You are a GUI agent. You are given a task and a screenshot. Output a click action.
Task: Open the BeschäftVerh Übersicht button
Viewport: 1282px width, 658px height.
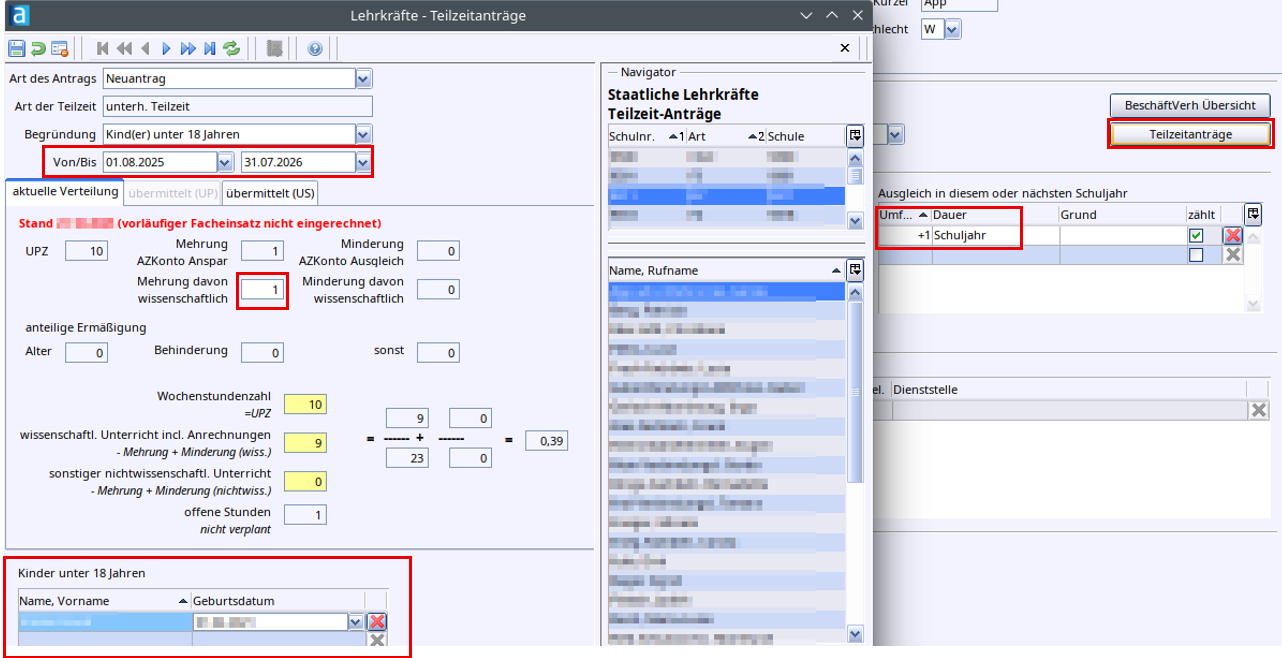click(1190, 105)
